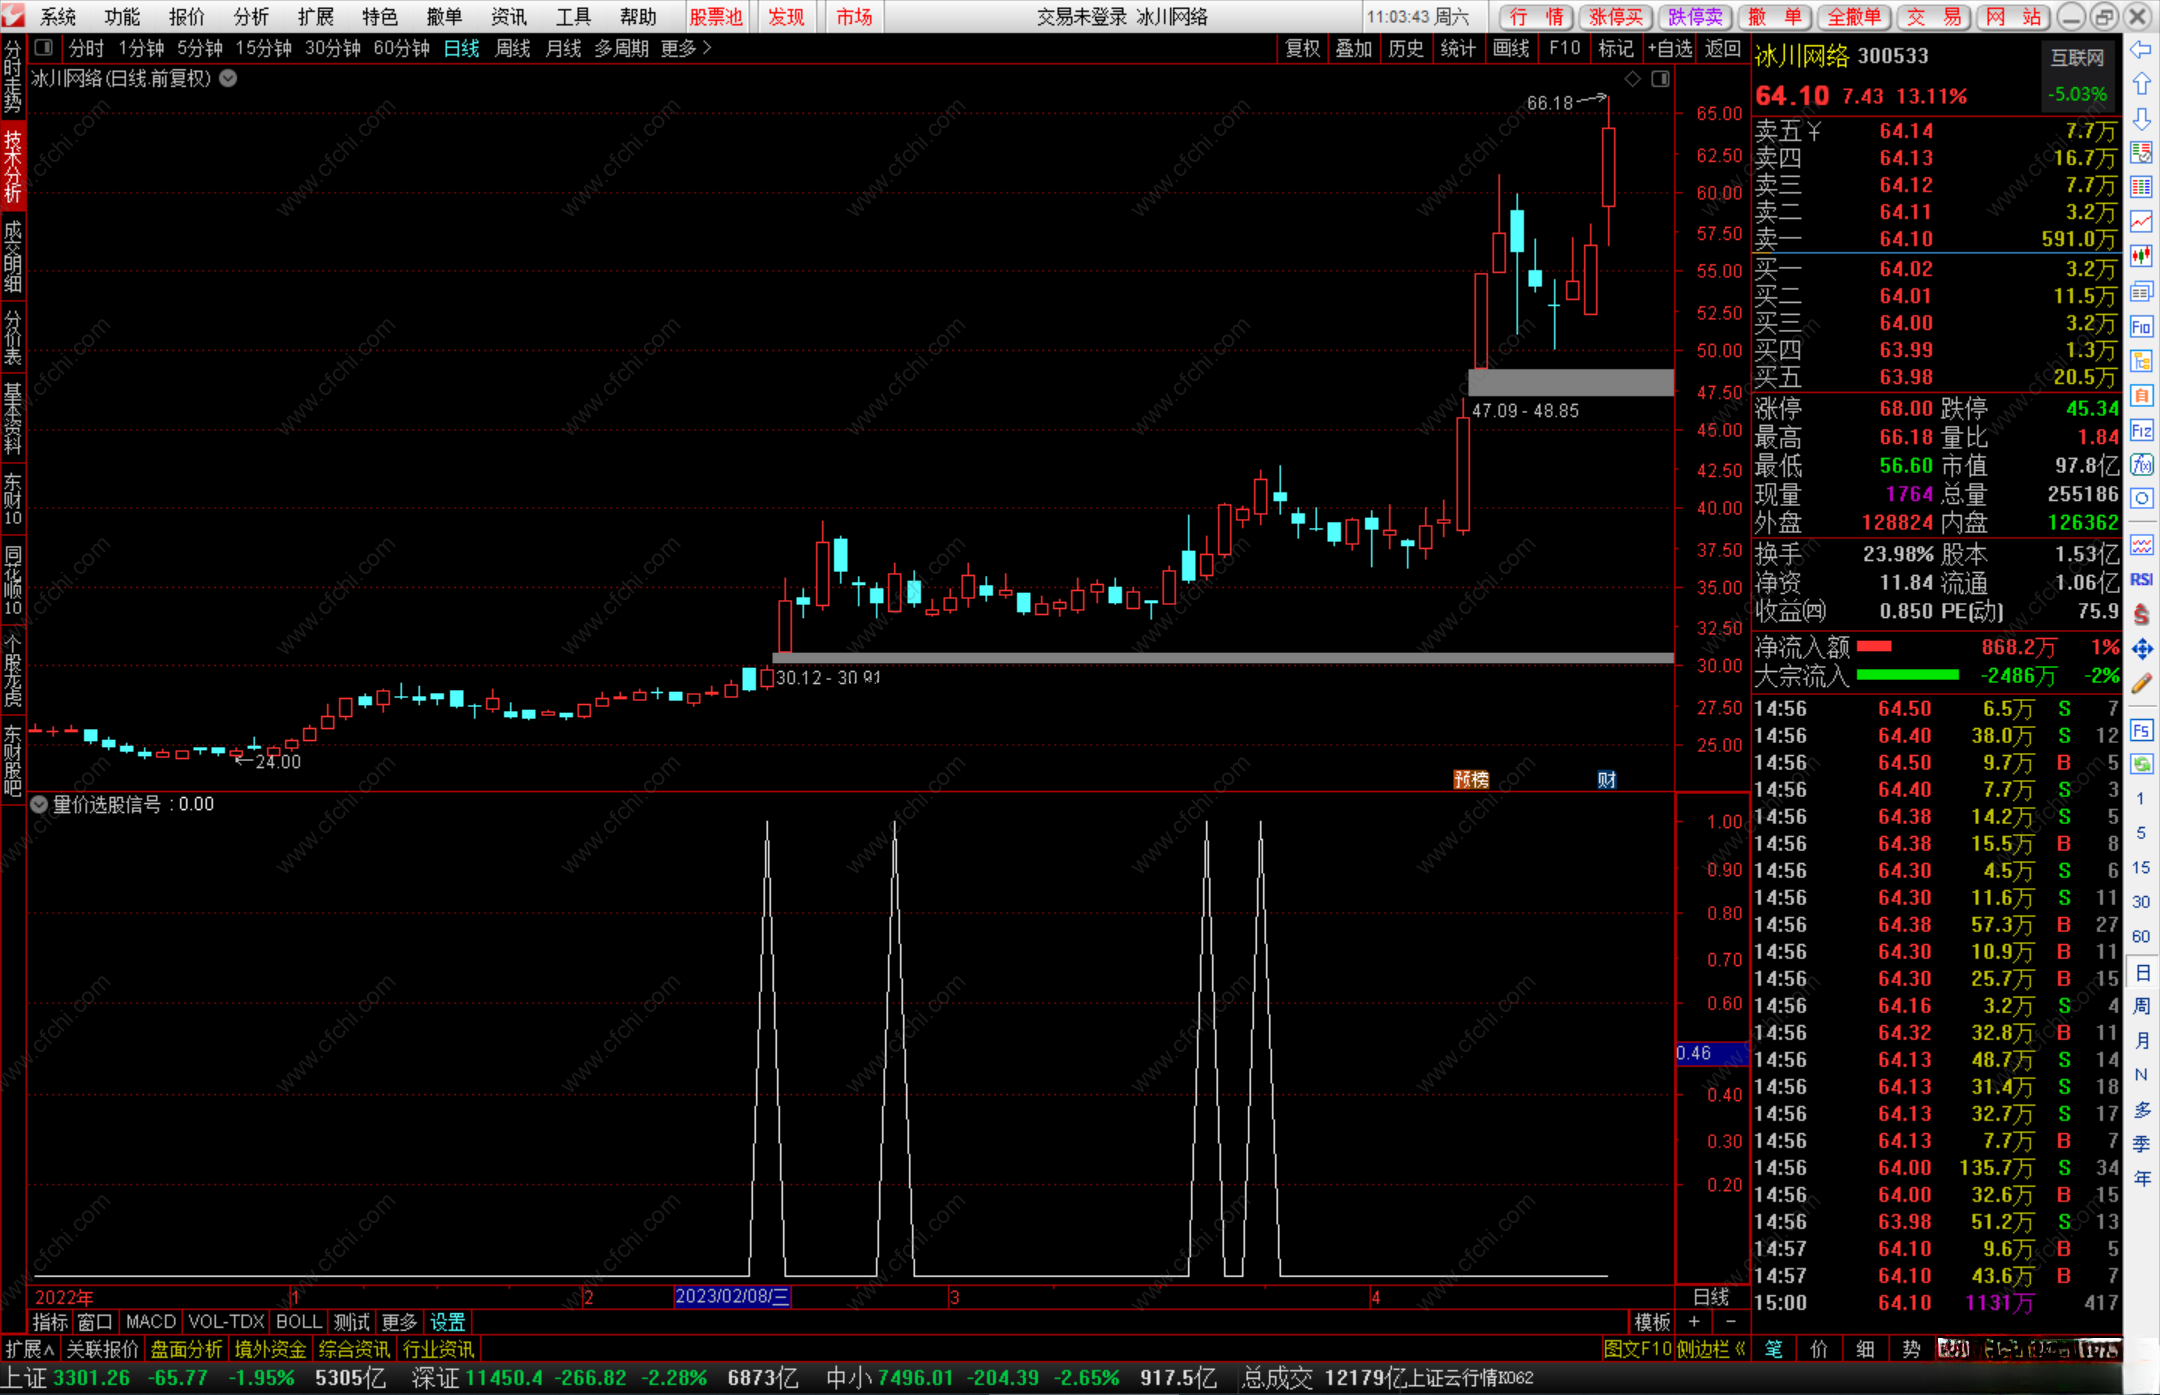The height and width of the screenshot is (1395, 2160).
Task: Click the gray 47.09-48.85 gap band
Action: (x=1570, y=382)
